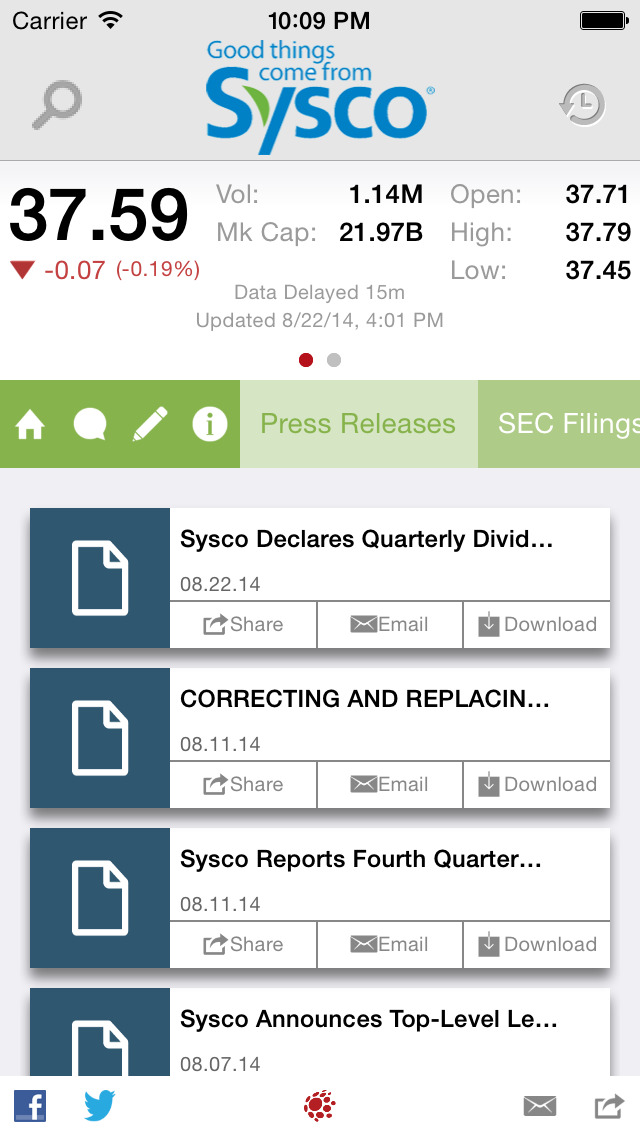
Task: Open the chat bubble icon
Action: (x=90, y=425)
